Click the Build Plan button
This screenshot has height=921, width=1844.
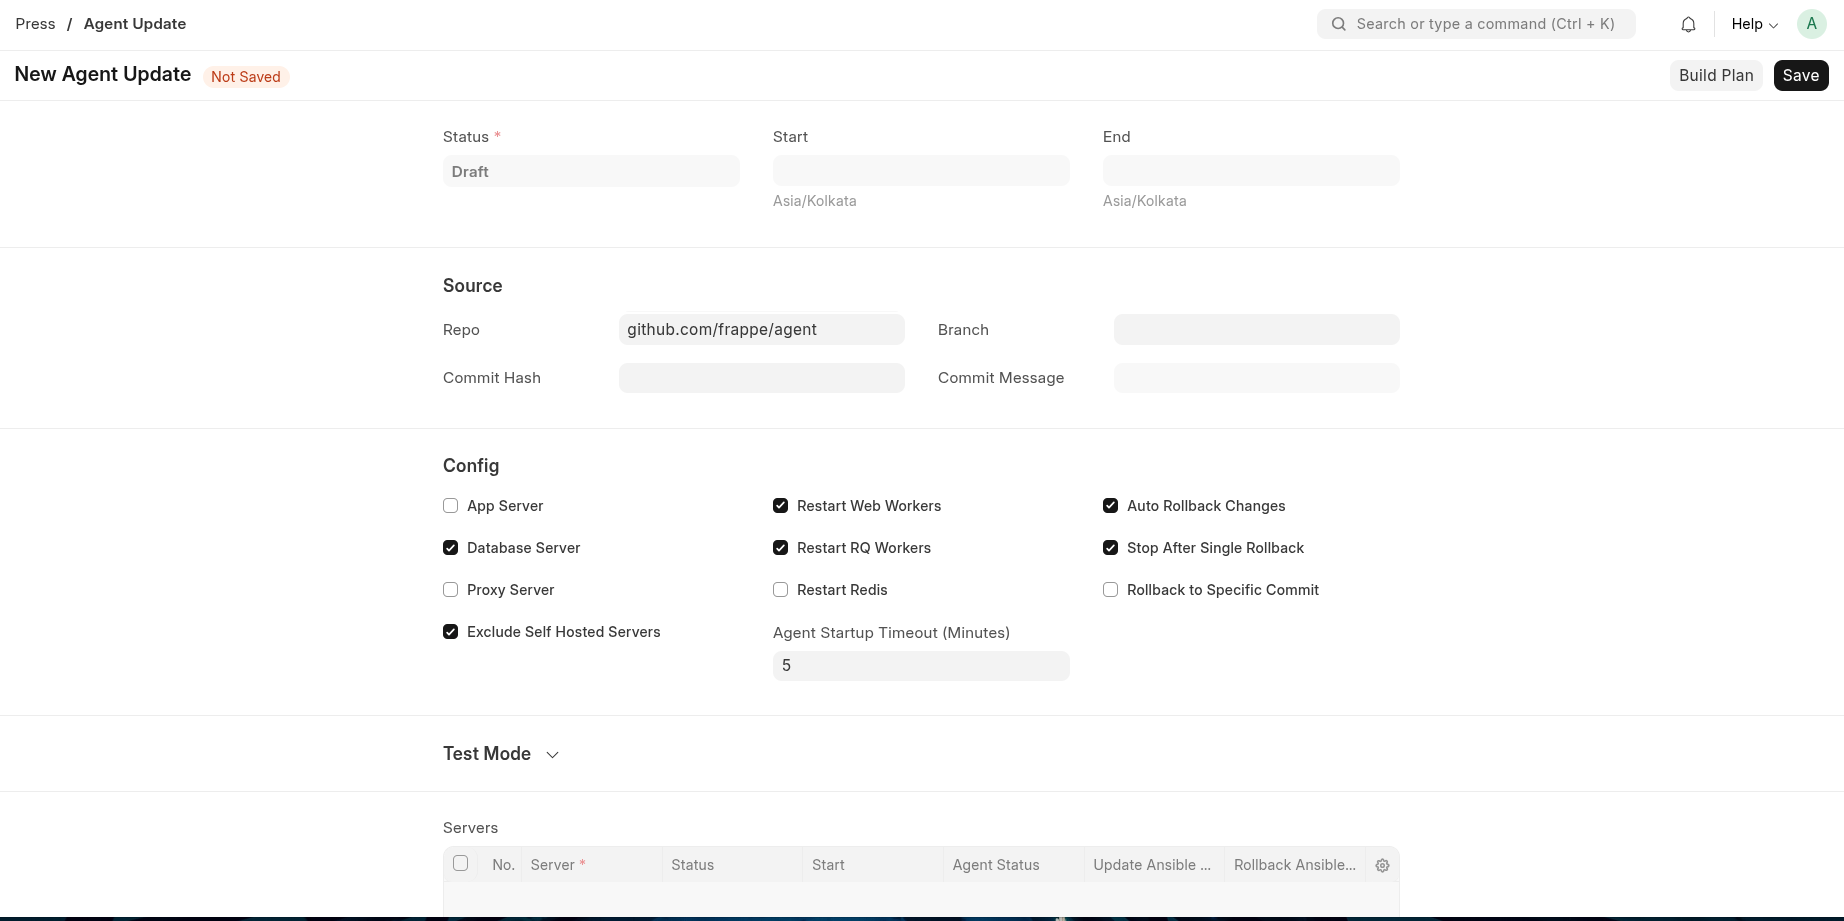[1715, 76]
